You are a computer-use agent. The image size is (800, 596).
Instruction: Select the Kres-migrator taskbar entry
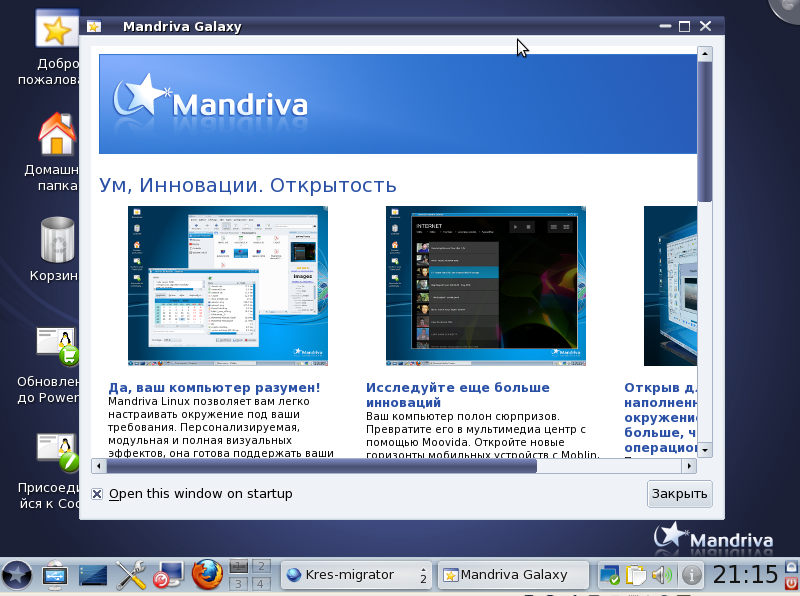356,575
